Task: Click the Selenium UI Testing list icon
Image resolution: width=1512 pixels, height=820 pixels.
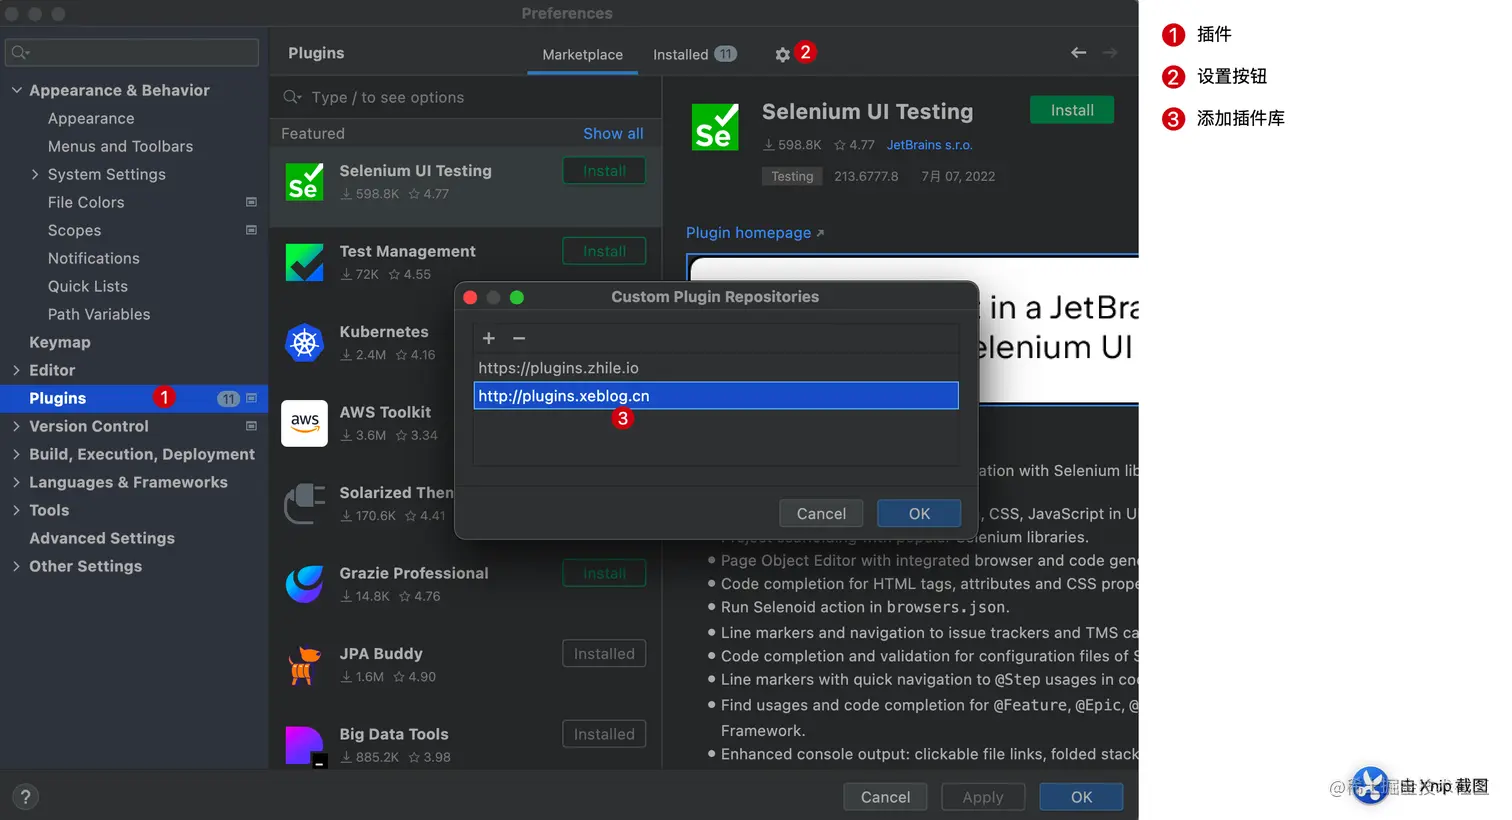Action: coord(304,182)
